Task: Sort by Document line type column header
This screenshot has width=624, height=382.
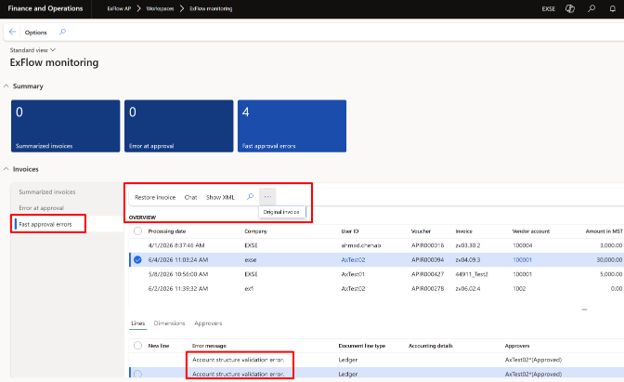Action: (362, 346)
